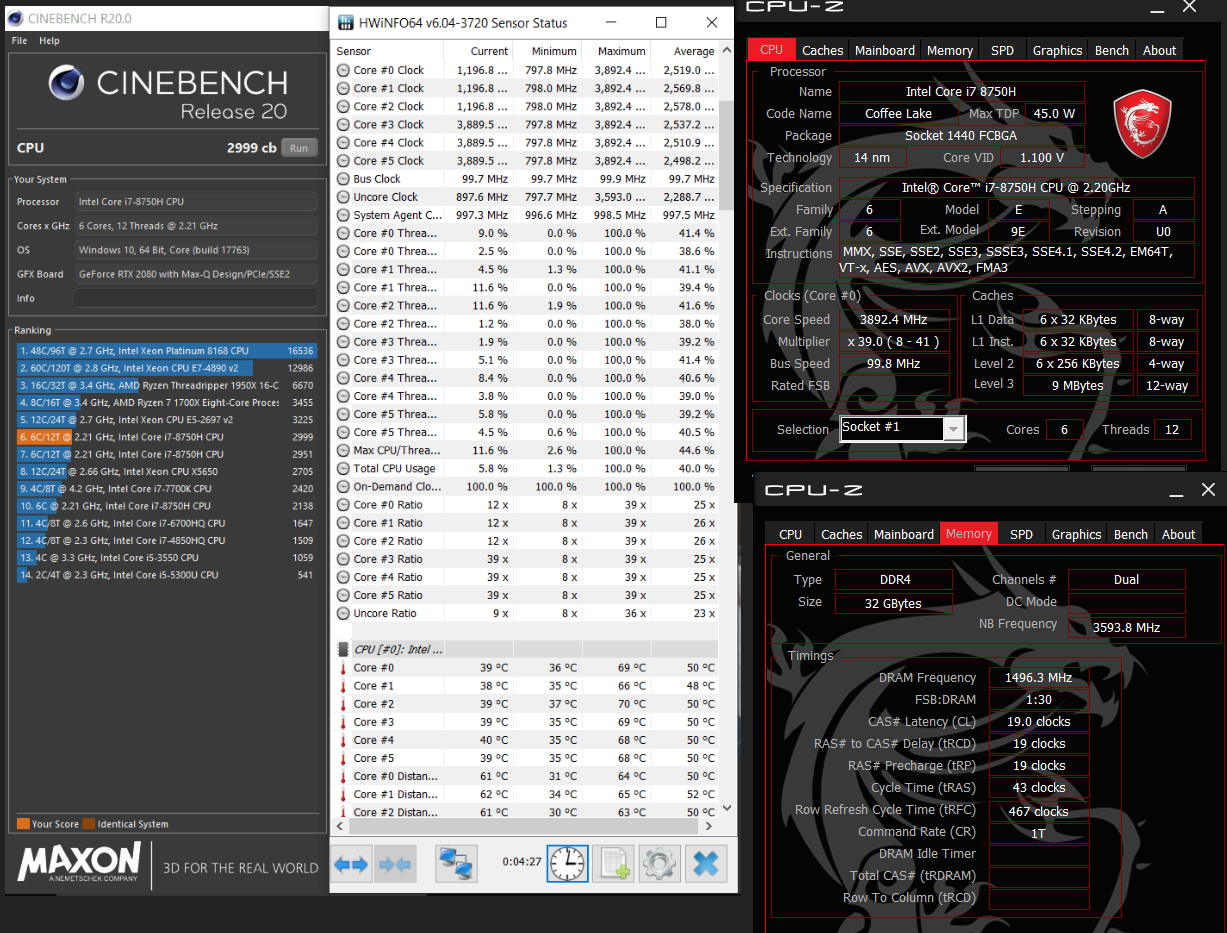Switch to Caches tab in CPU-Z processor window
Image resolution: width=1227 pixels, height=933 pixels.
point(822,50)
